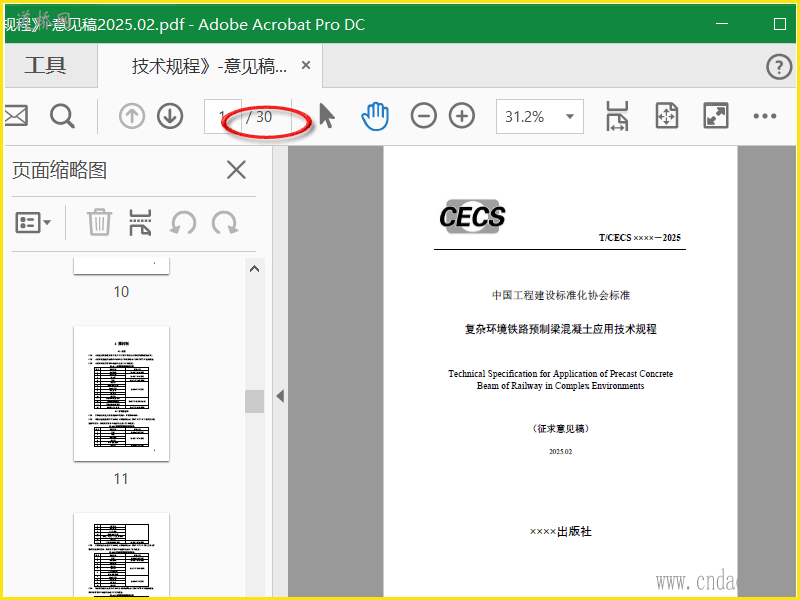Click the page number input field
The image size is (800, 600).
(x=222, y=116)
